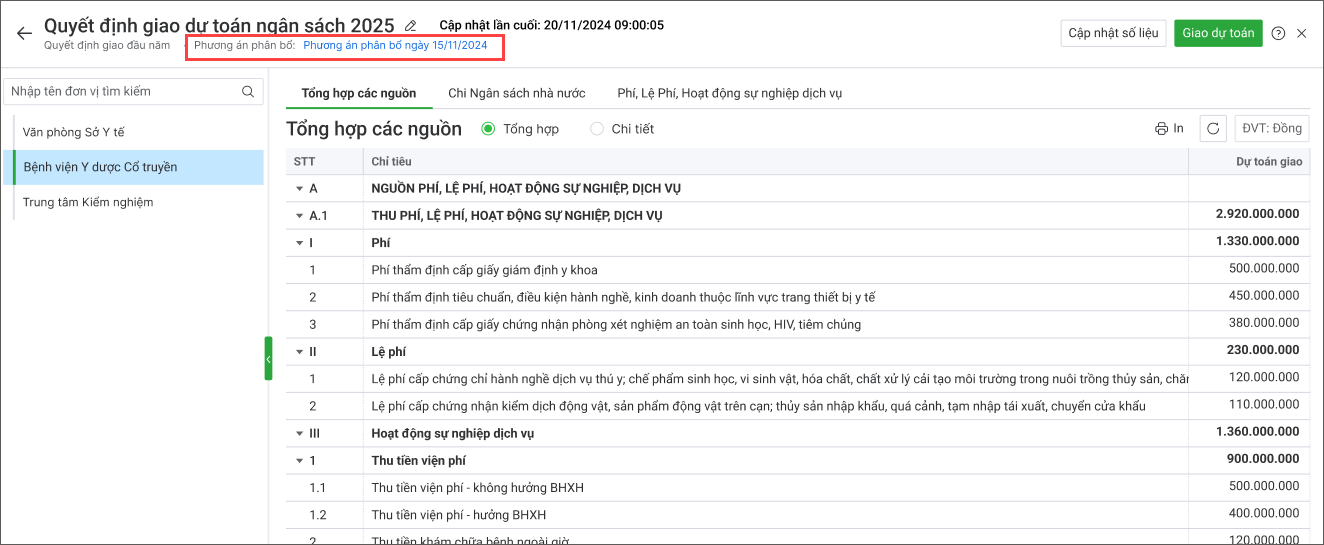Switch to Chi Ngân sách nhà nước tab
This screenshot has height=545, width=1324.
(x=516, y=93)
